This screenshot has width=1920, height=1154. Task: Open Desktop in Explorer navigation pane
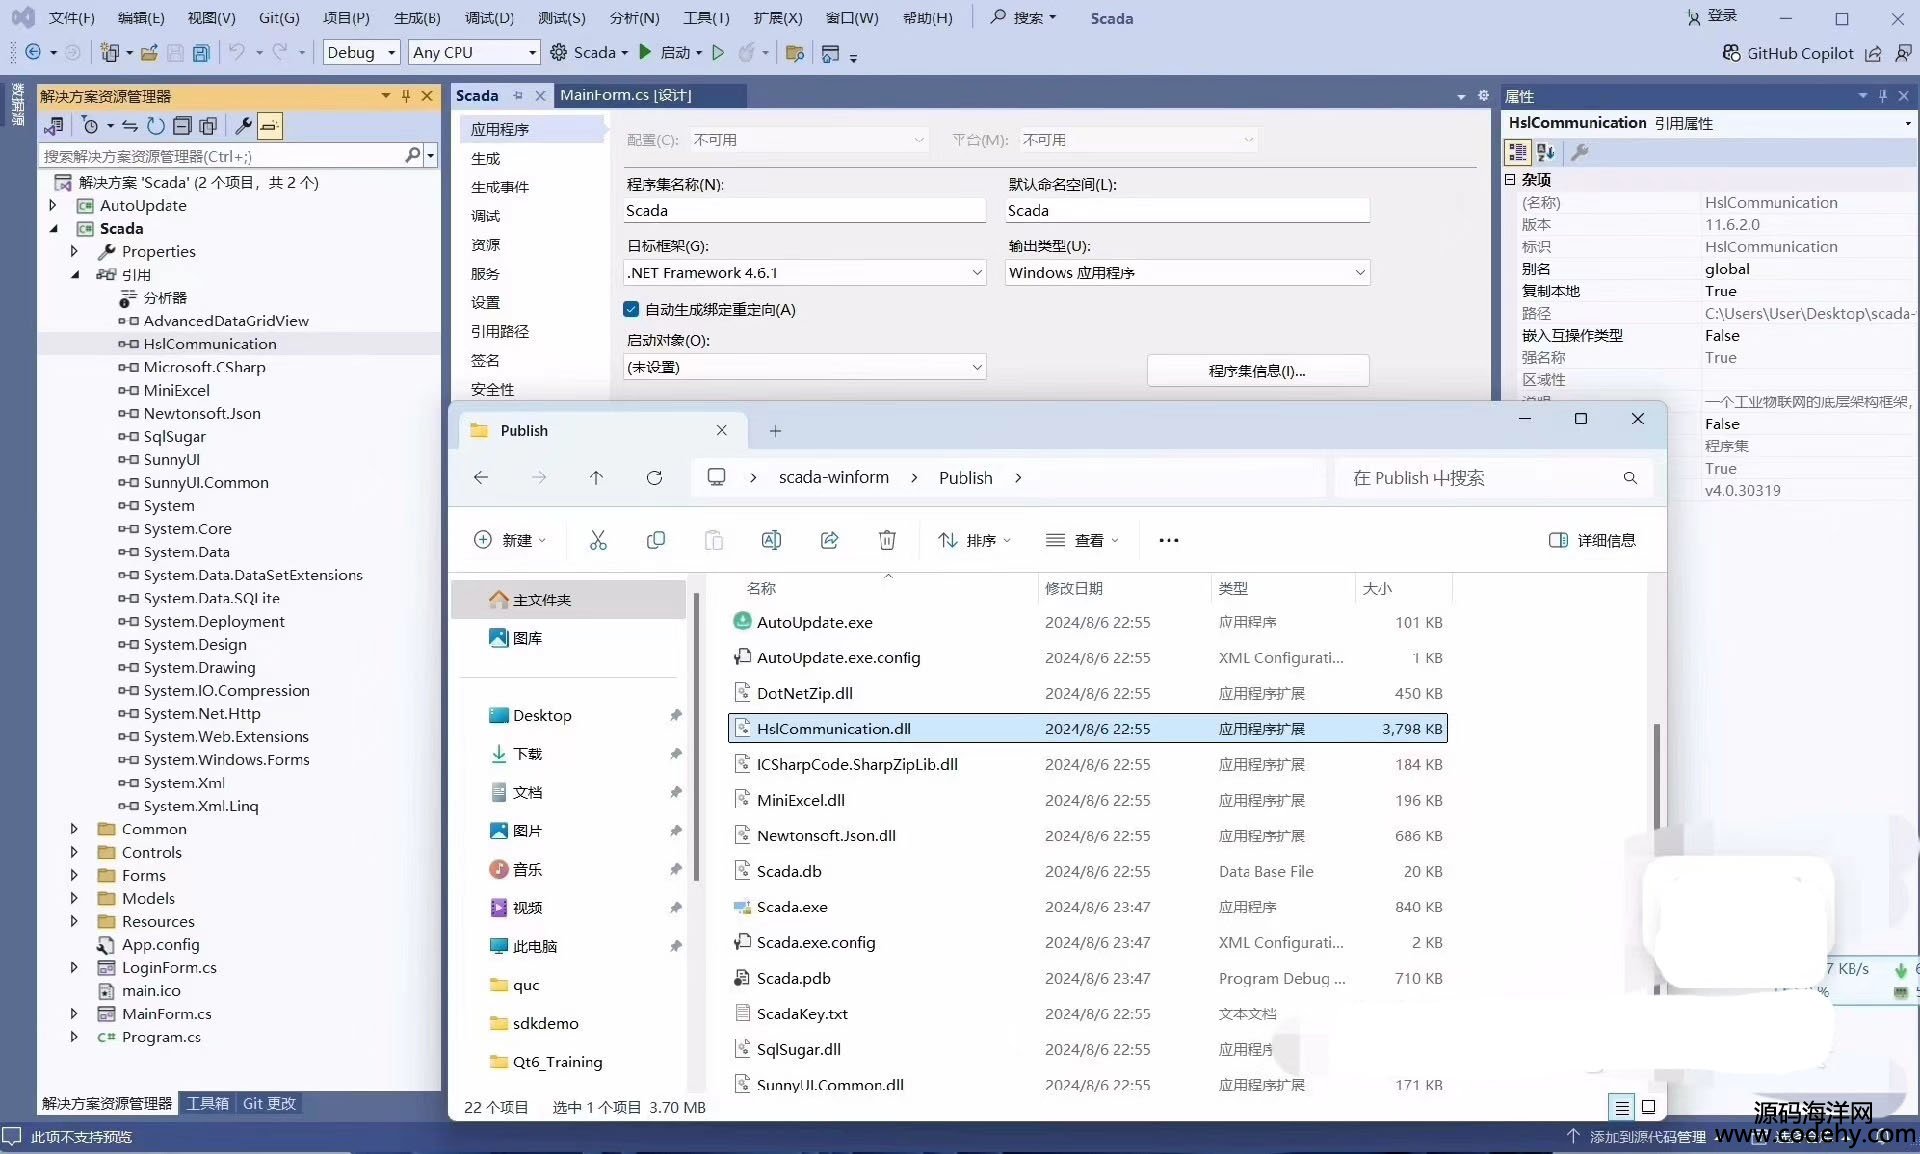[542, 715]
